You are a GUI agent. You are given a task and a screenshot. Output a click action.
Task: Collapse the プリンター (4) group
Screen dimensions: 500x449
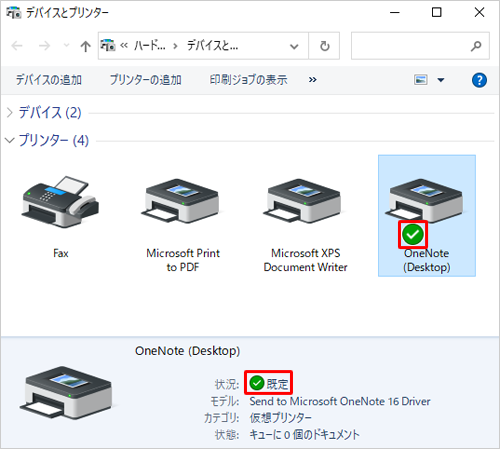[x=10, y=140]
